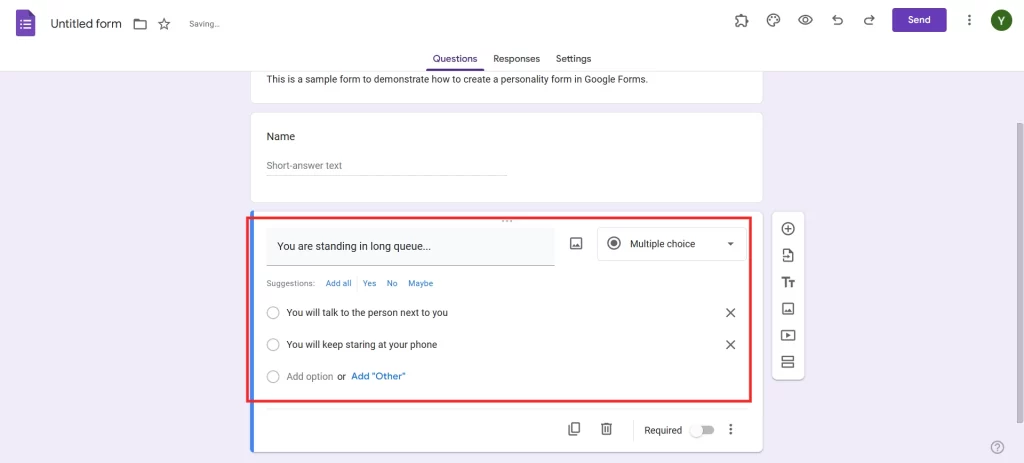Image resolution: width=1024 pixels, height=463 pixels.
Task: Select radio for 'You will keep staring at your phone'
Action: [273, 345]
